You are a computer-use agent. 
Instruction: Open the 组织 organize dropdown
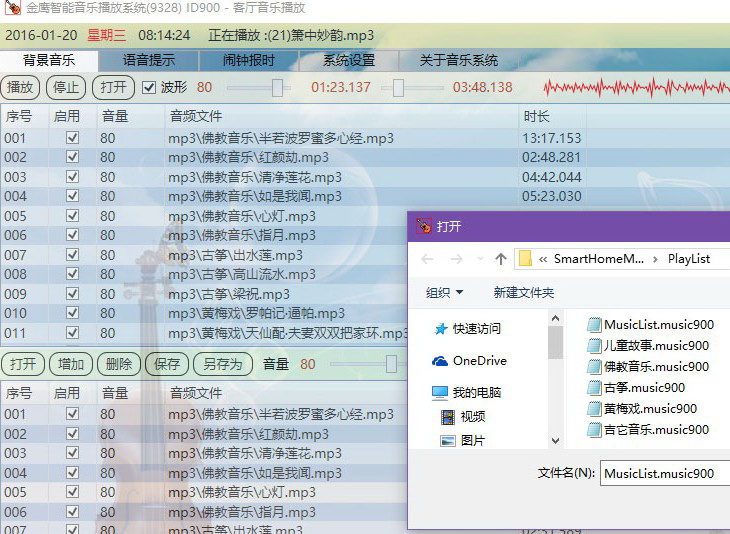pyautogui.click(x=444, y=292)
